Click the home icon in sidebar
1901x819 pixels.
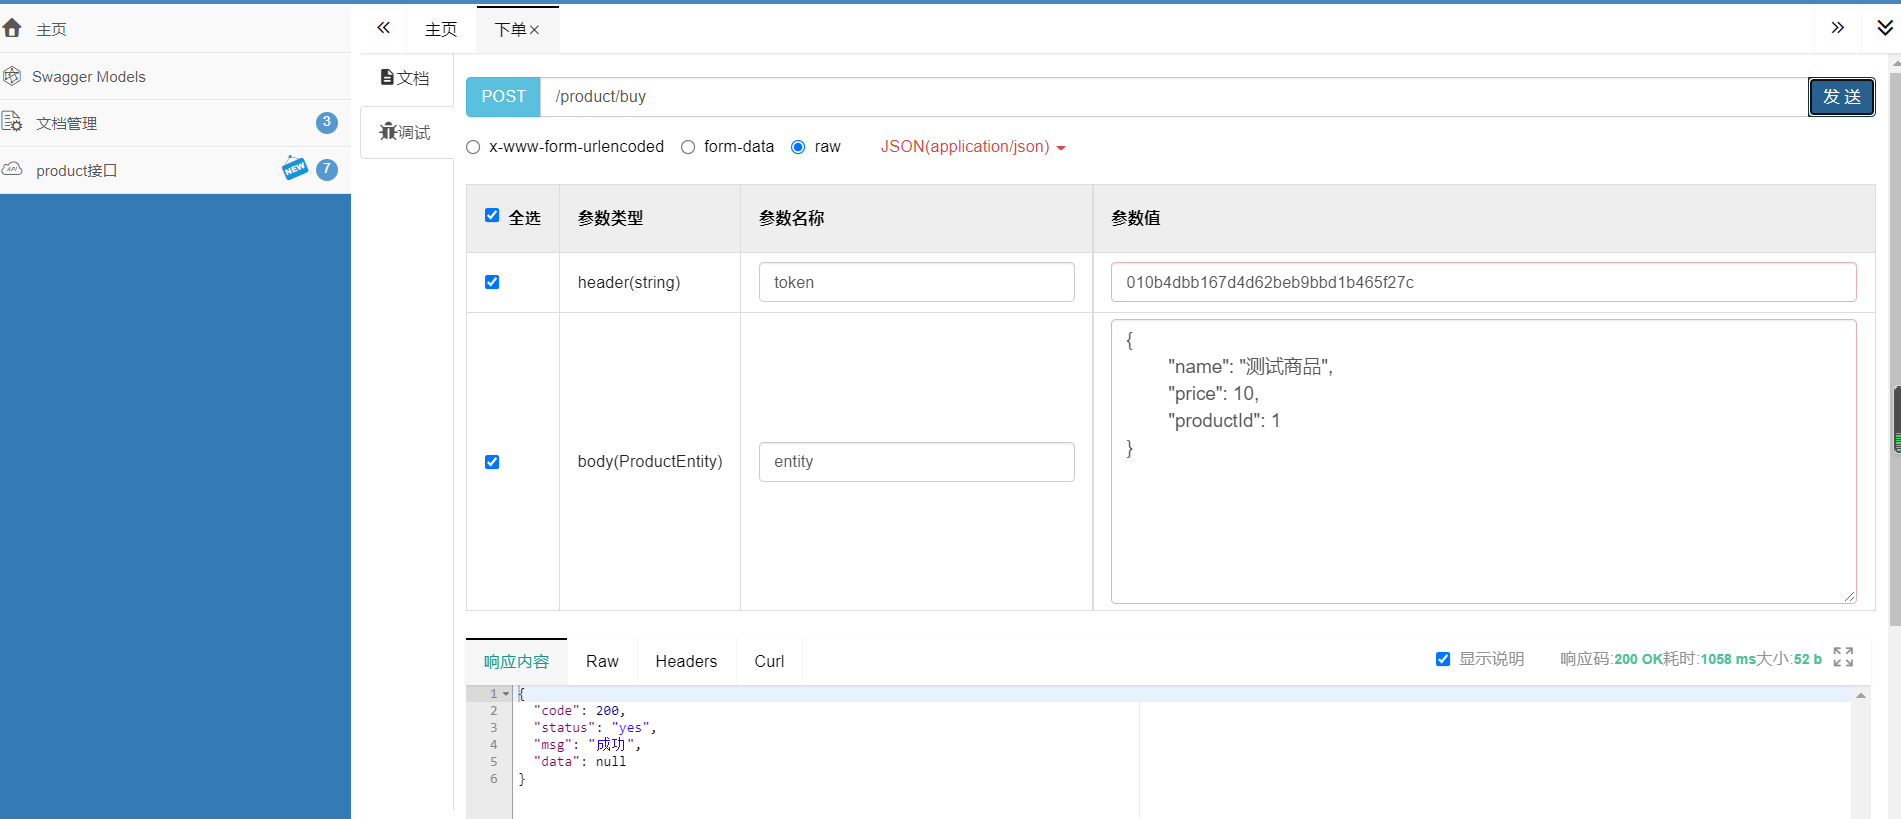click(12, 28)
